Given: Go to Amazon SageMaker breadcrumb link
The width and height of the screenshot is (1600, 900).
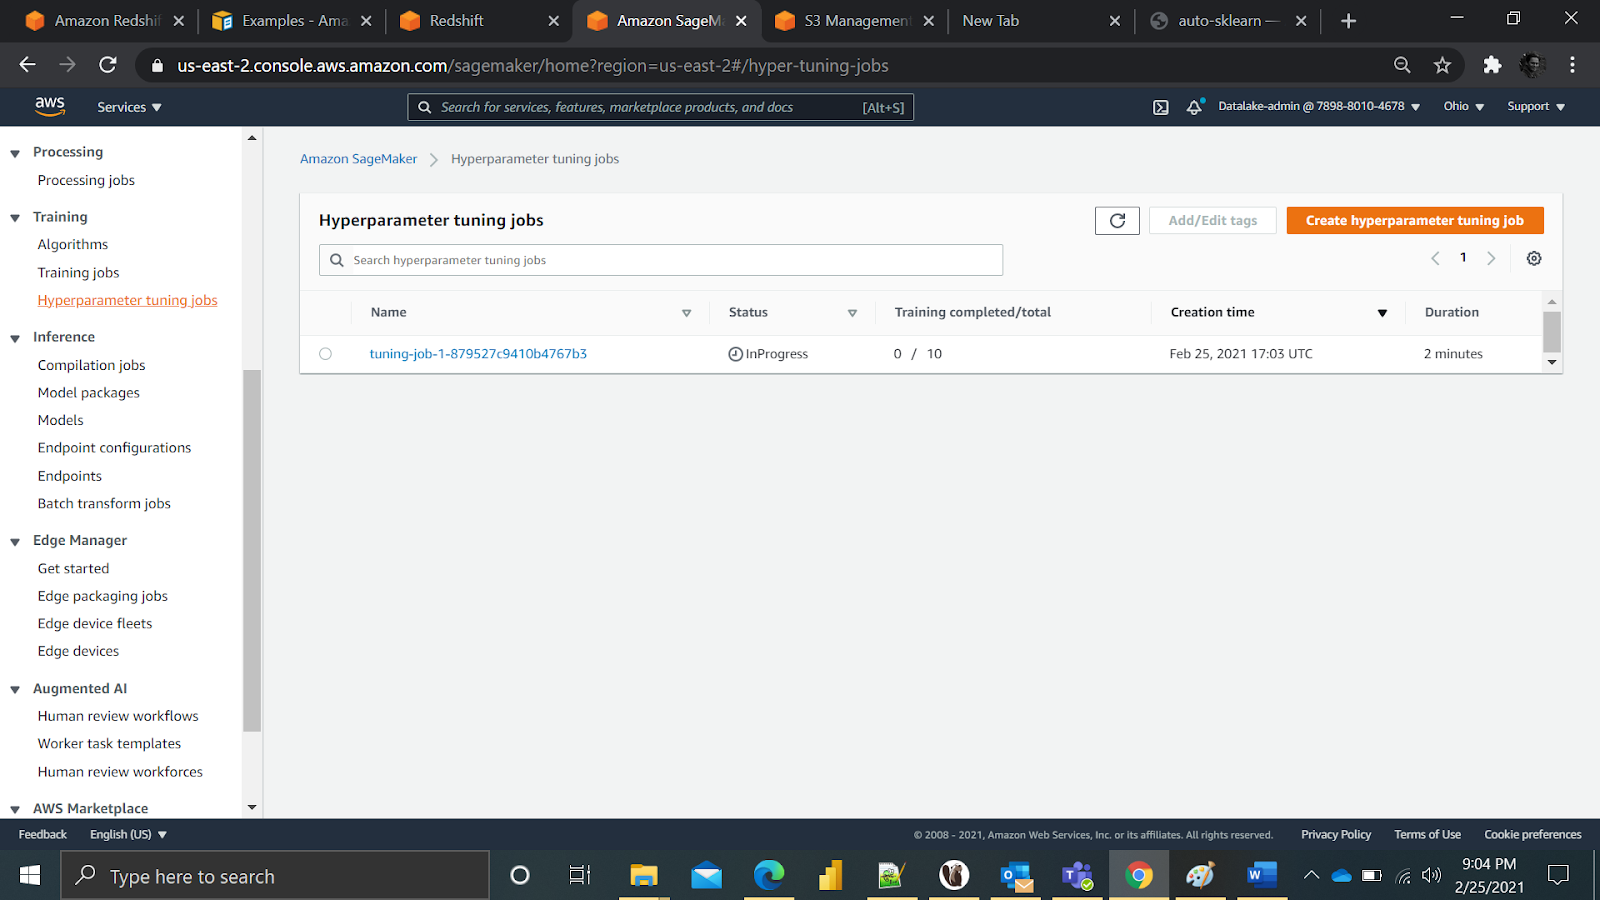Looking at the screenshot, I should (358, 159).
